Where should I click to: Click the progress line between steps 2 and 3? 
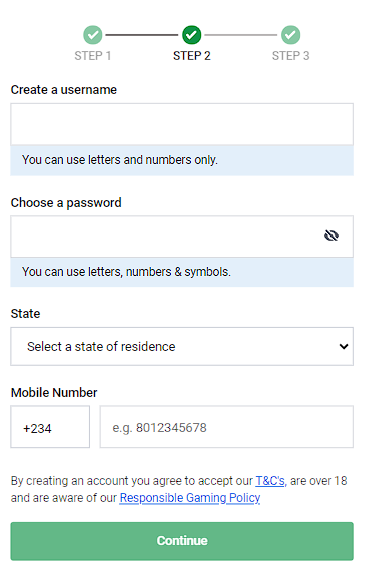pos(241,35)
